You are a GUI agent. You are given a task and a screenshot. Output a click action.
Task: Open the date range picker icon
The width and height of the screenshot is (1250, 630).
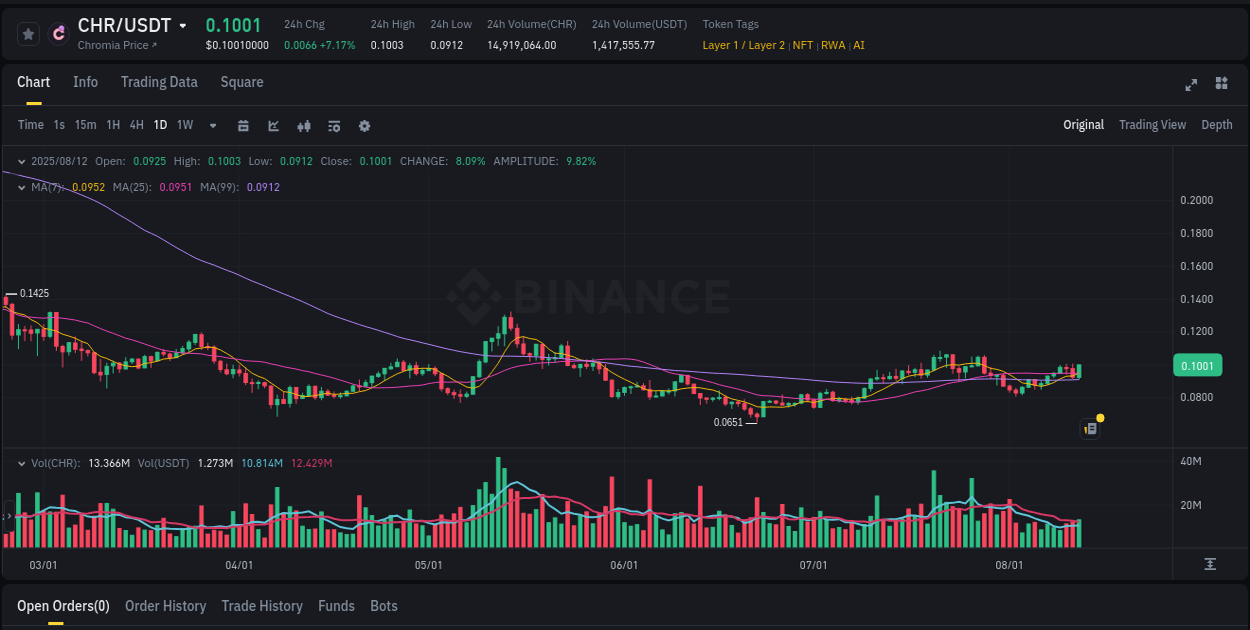(243, 126)
